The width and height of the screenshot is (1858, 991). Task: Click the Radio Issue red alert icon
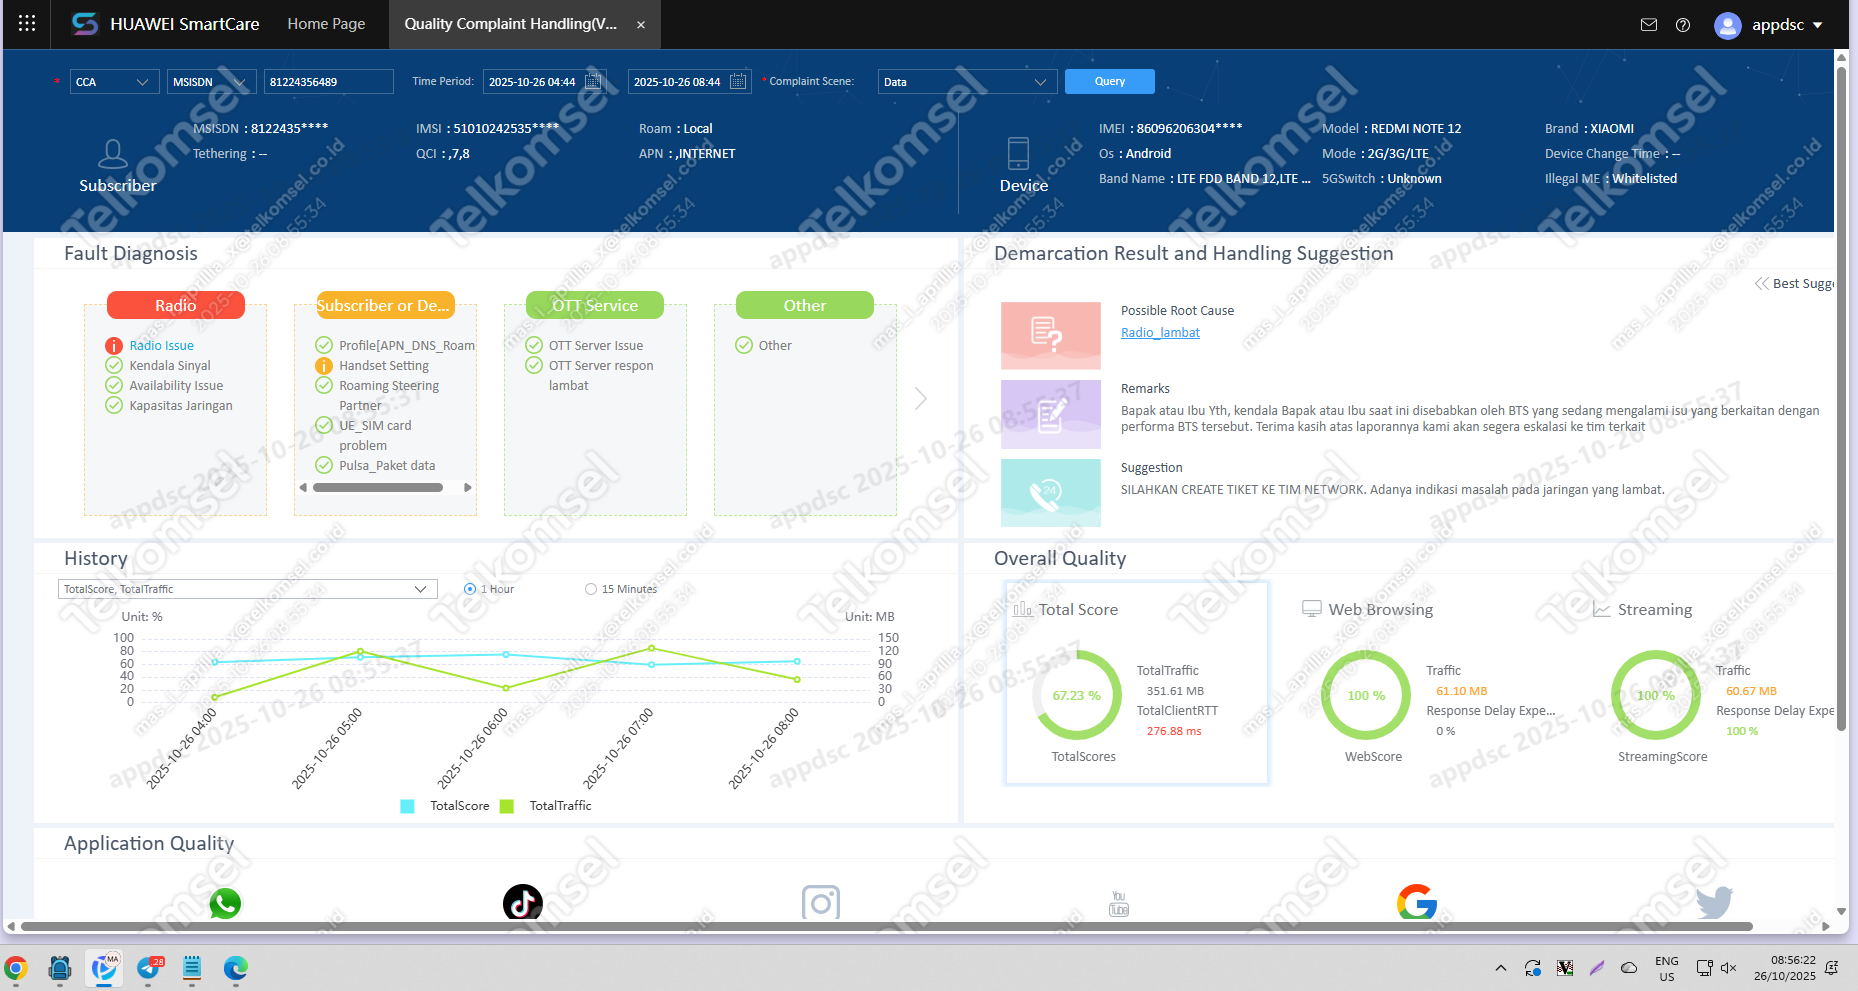tap(114, 345)
